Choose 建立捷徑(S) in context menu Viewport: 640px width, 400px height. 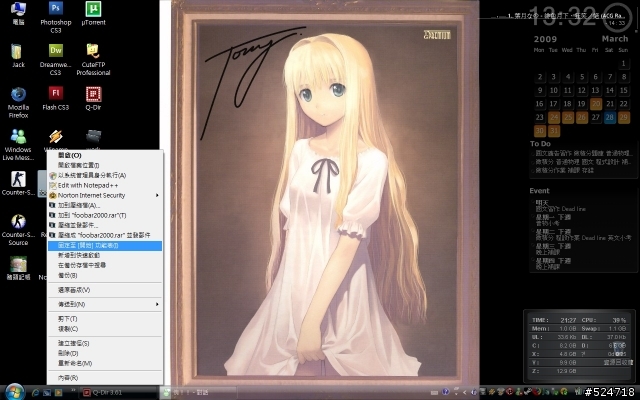coord(105,343)
